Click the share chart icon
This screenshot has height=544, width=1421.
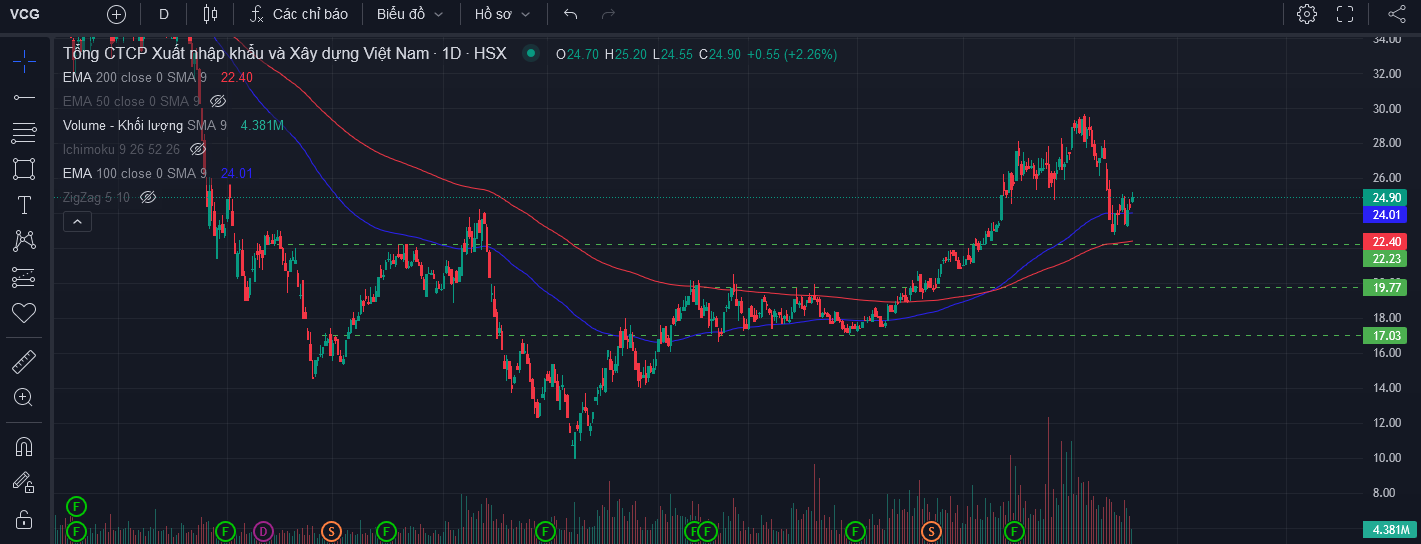[1397, 14]
